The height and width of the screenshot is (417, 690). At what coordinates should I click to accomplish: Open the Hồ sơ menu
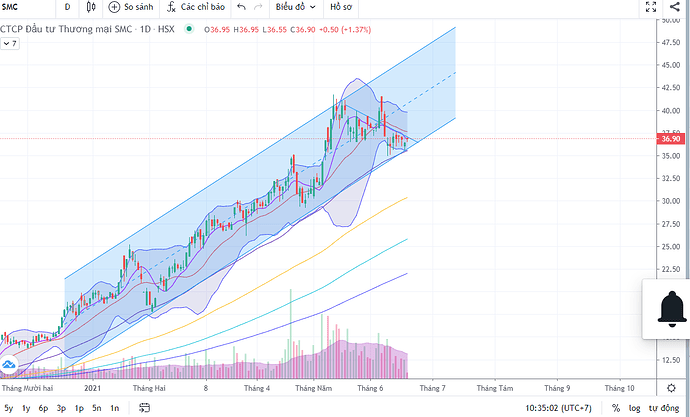pos(341,7)
